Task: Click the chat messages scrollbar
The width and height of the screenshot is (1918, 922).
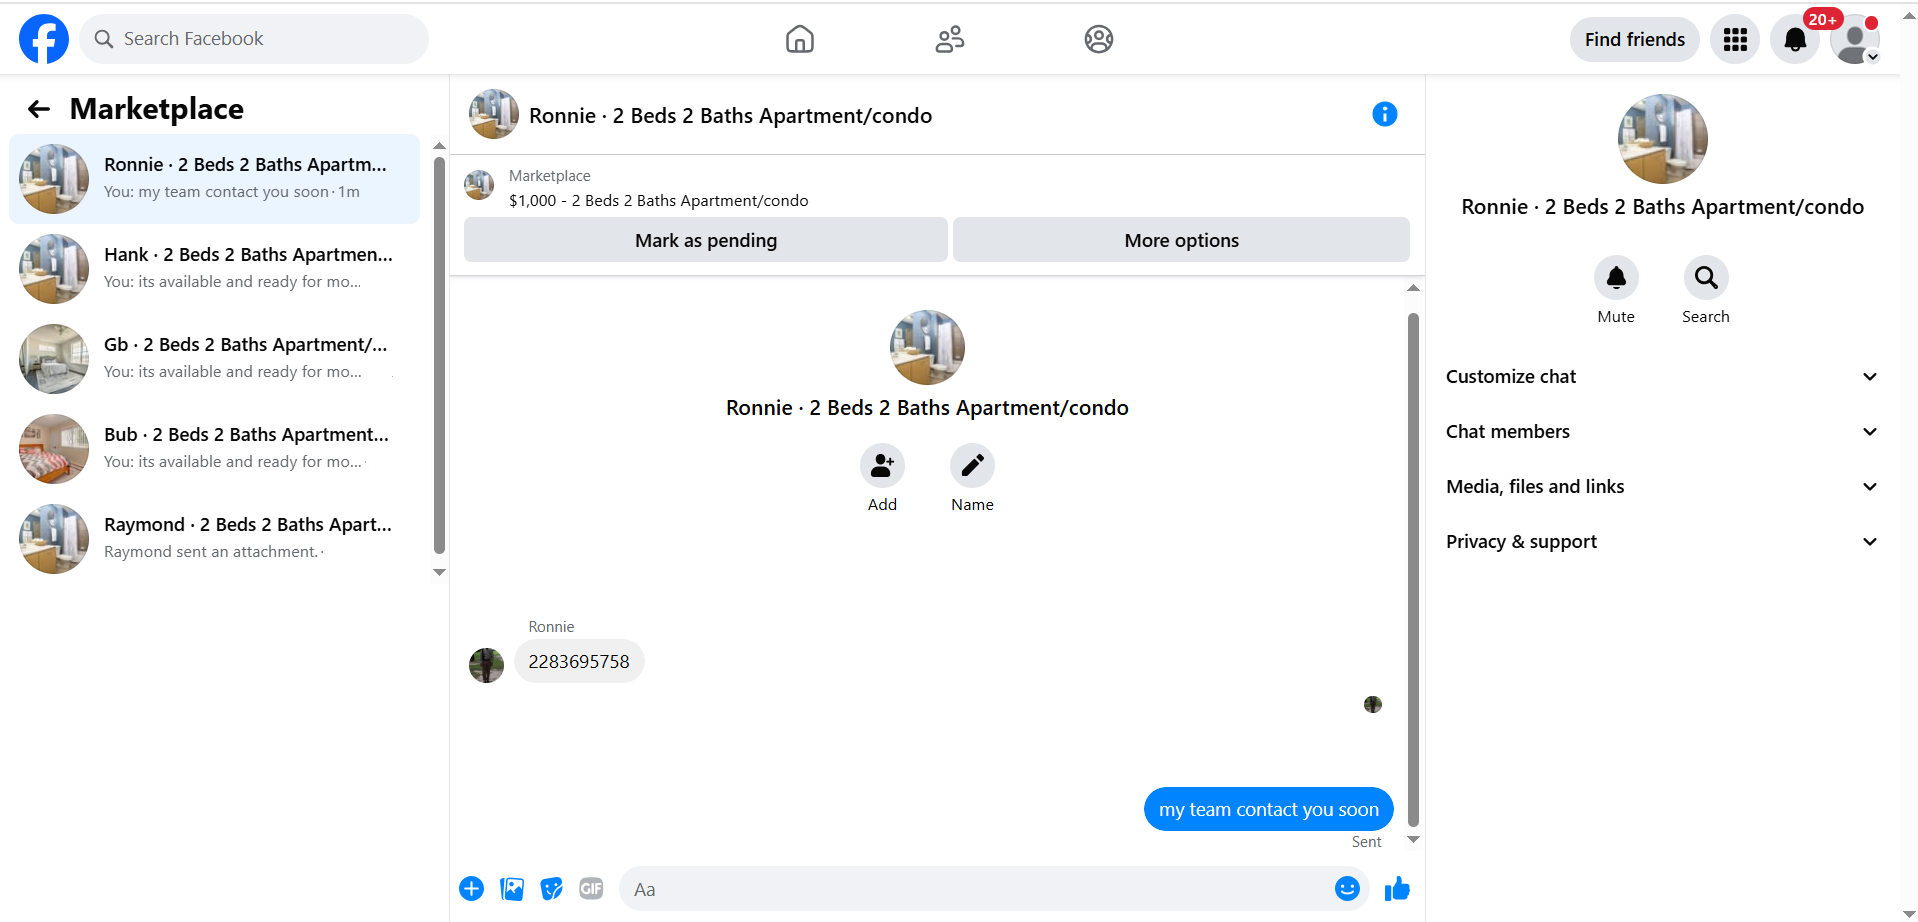Action: click(x=1413, y=570)
